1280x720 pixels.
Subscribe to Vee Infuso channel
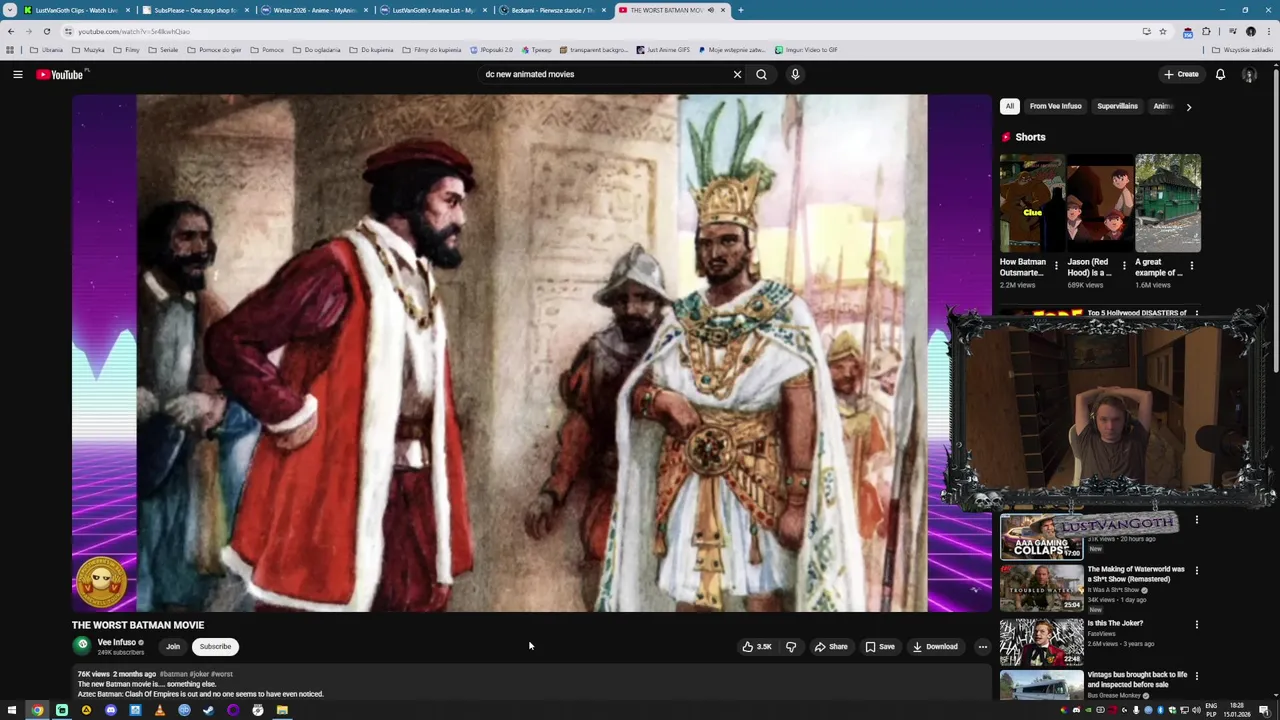pos(215,647)
